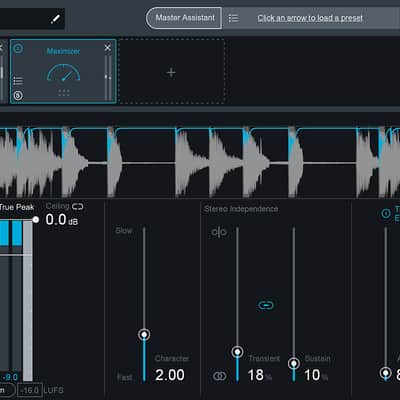Toggle the Transient/Sustain link button
The height and width of the screenshot is (400, 400).
266,305
